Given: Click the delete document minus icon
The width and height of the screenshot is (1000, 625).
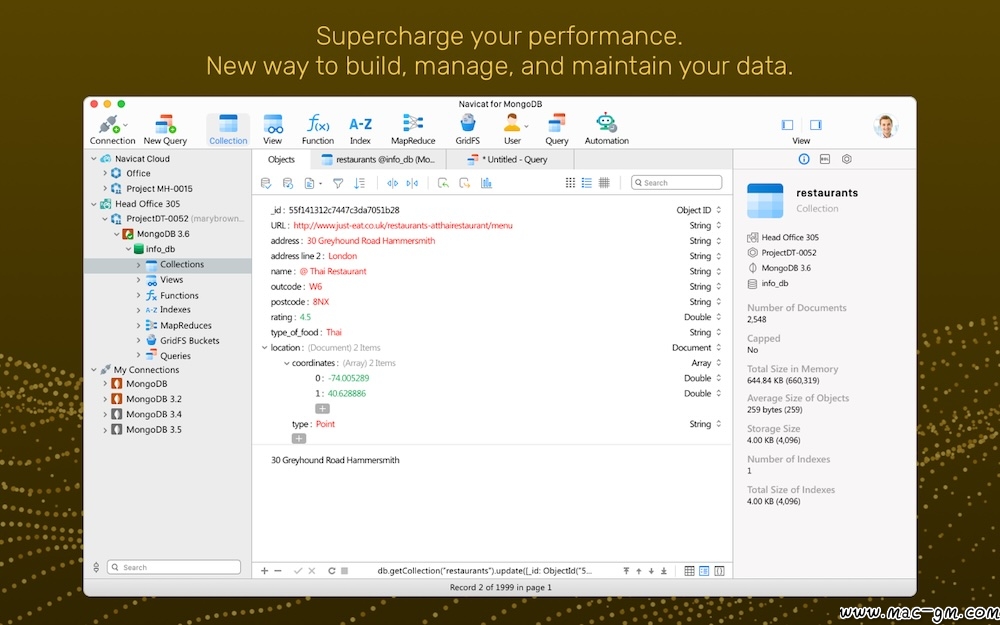Looking at the screenshot, I should coord(277,571).
